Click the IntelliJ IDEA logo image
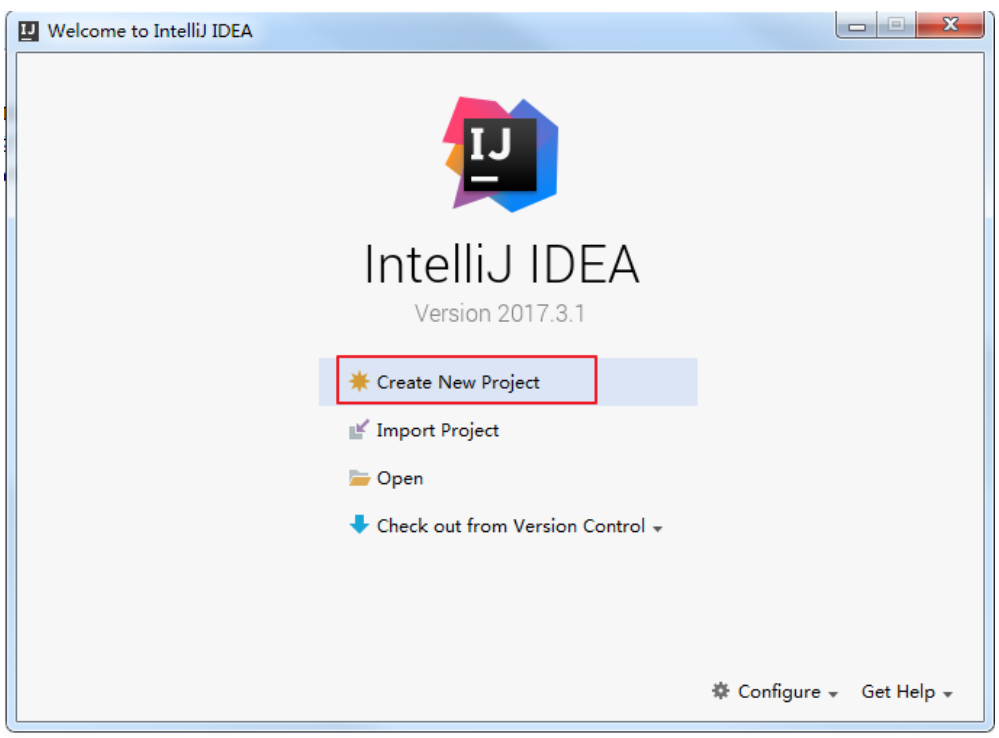 pyautogui.click(x=501, y=155)
